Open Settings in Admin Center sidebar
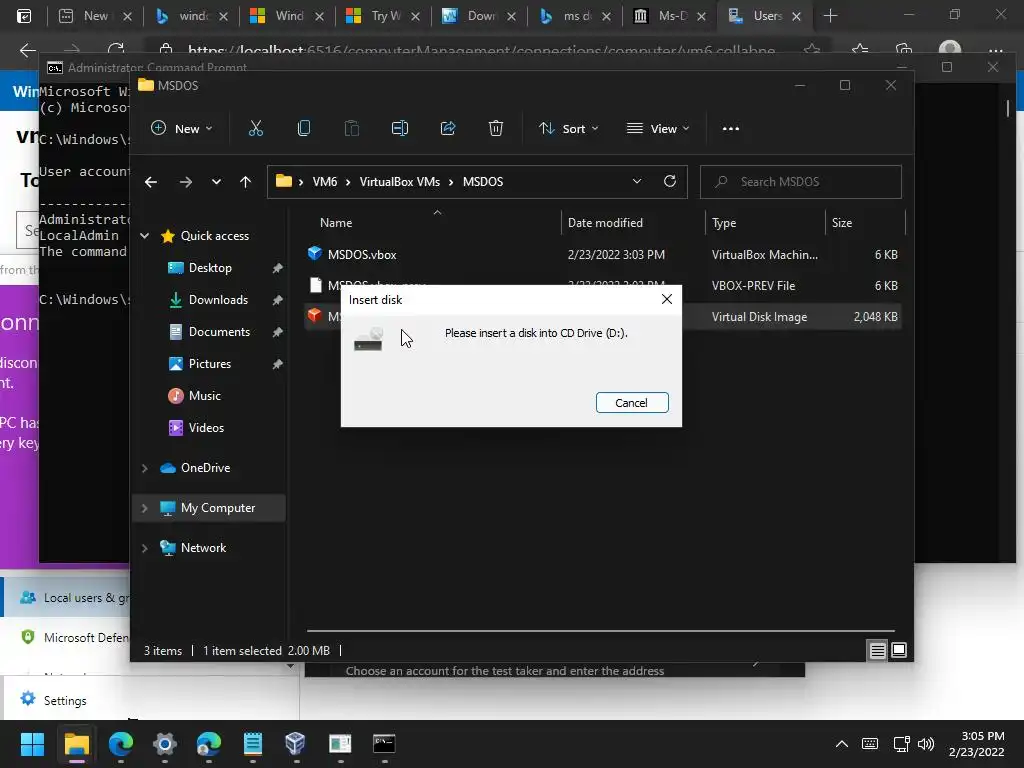The height and width of the screenshot is (768, 1024). (x=65, y=700)
